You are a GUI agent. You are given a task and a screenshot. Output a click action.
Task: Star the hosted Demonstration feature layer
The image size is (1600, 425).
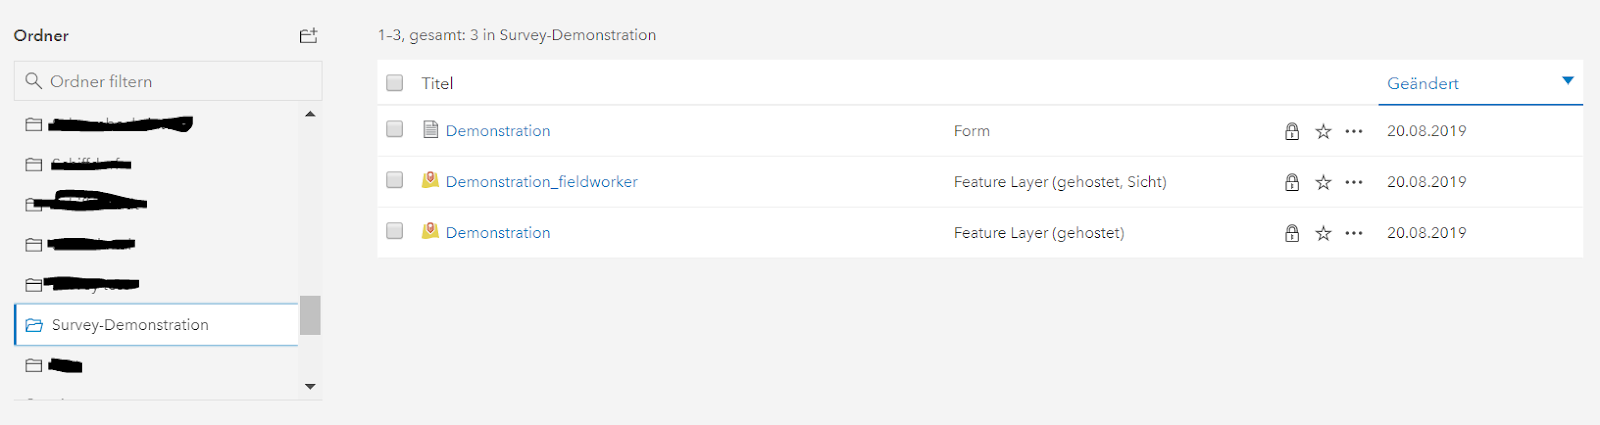click(x=1323, y=233)
